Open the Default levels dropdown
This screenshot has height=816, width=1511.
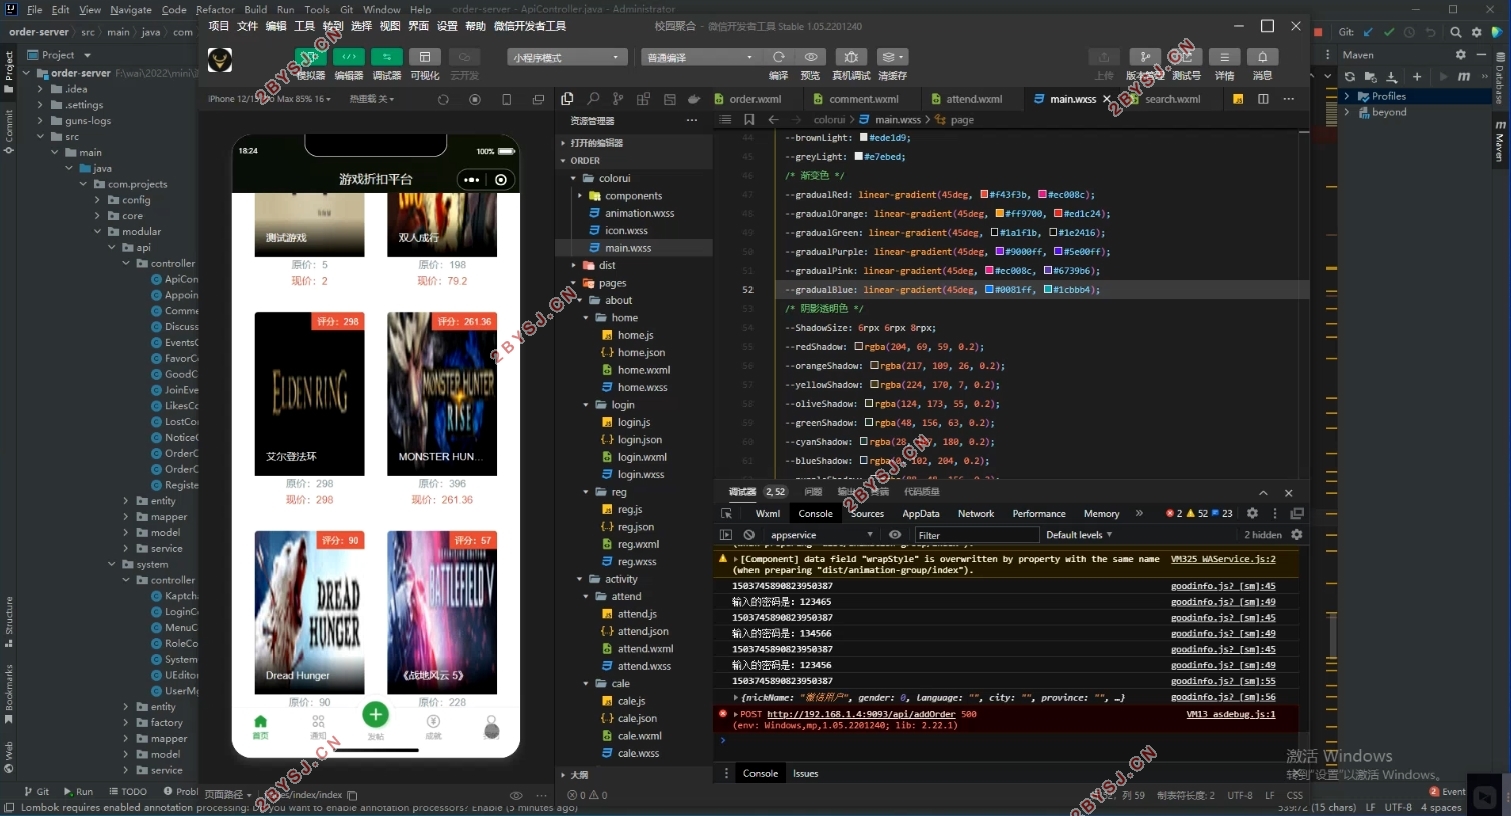1079,535
